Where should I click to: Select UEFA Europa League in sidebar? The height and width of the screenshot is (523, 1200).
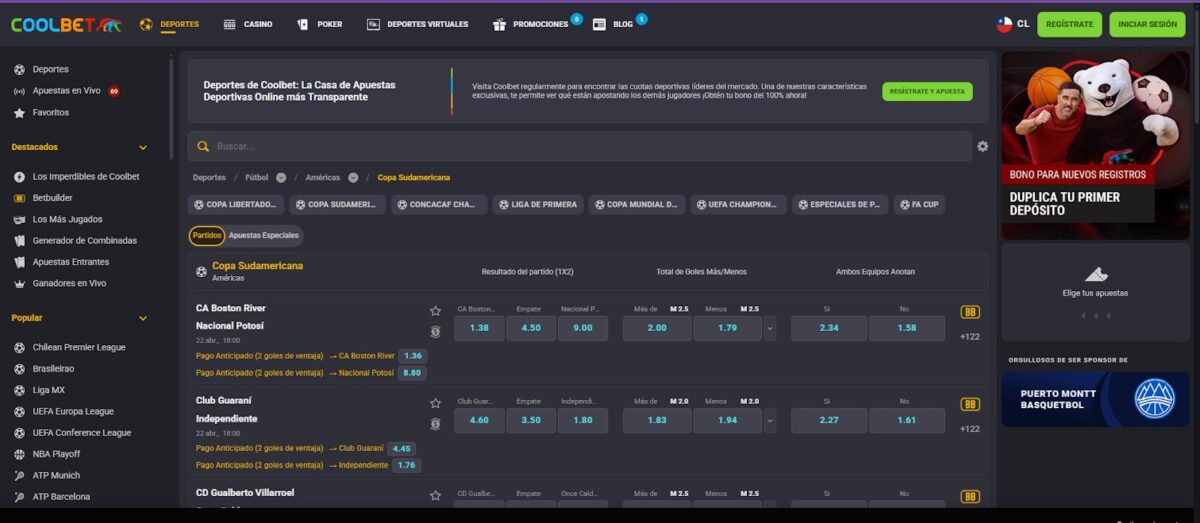pos(73,411)
